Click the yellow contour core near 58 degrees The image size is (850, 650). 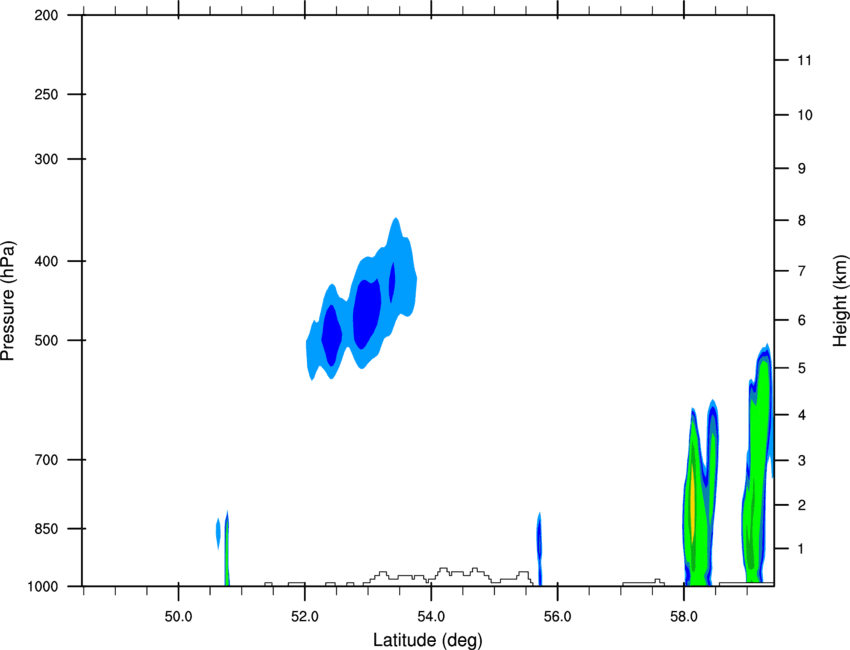click(x=692, y=505)
